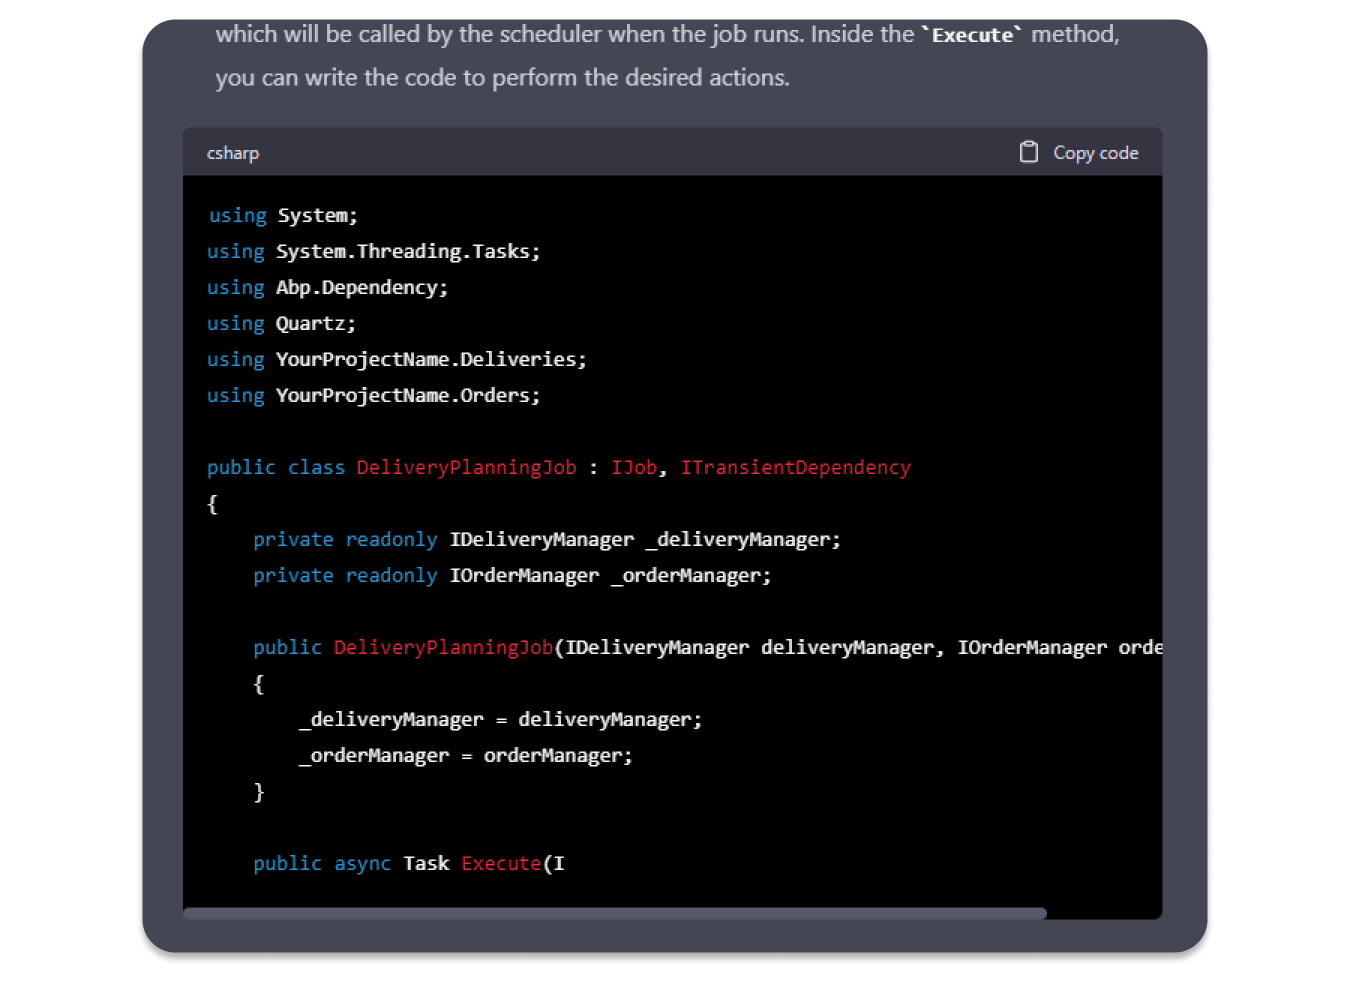Click the line 'using YourProjectName.Orders;'
Screen dimensions: 1351x1008
coord(374,396)
